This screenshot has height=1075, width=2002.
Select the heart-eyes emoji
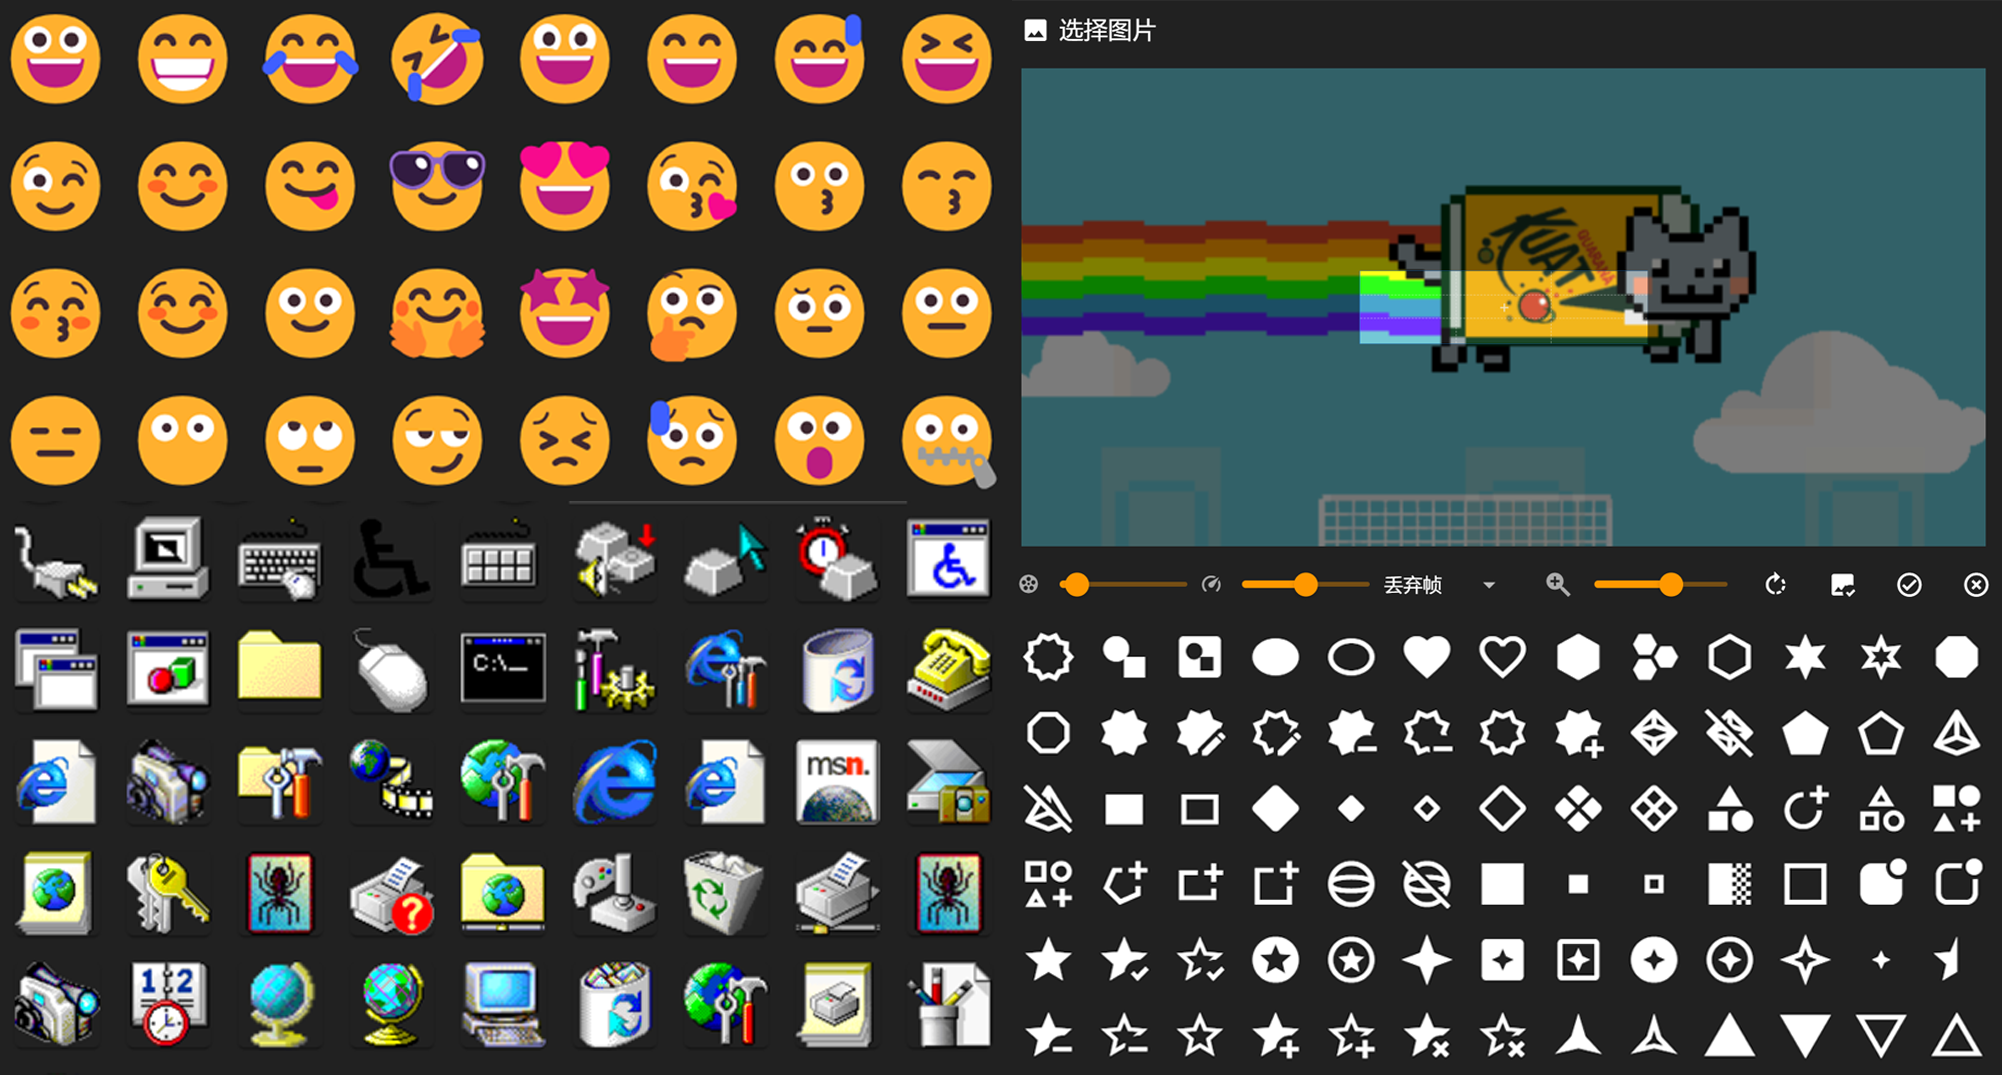click(564, 184)
